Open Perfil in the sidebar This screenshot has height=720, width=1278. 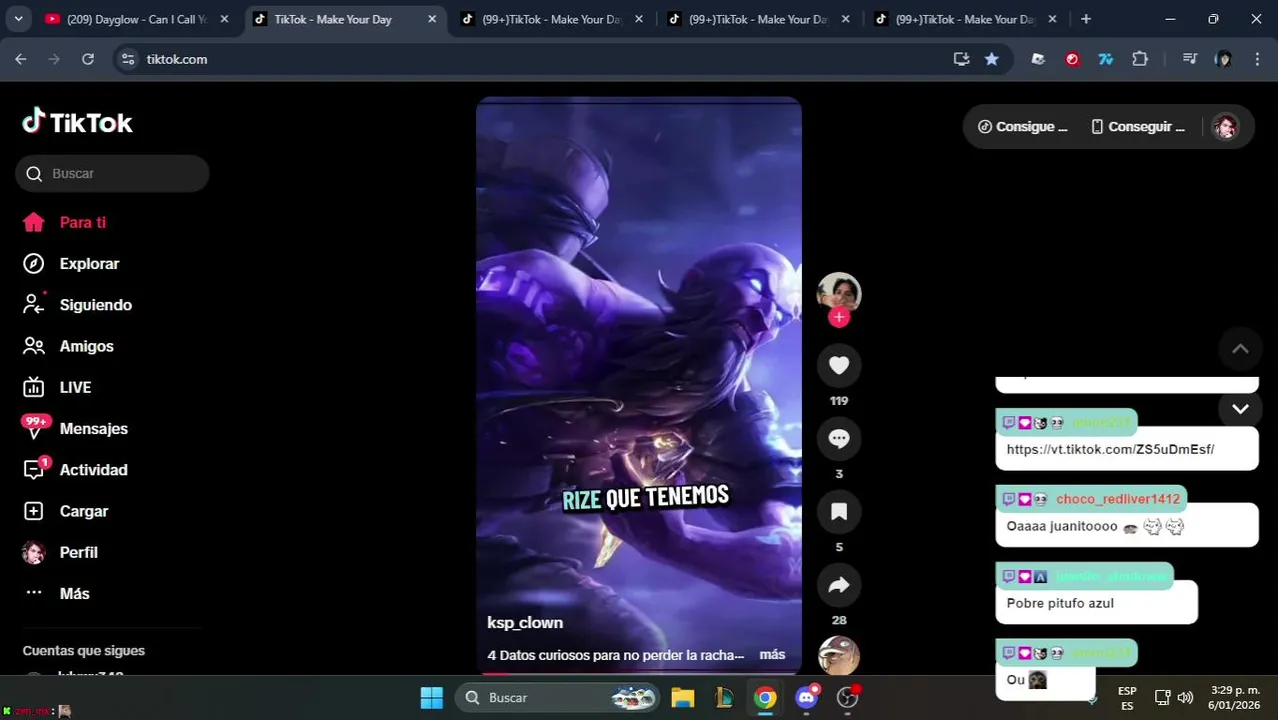tap(60, 552)
